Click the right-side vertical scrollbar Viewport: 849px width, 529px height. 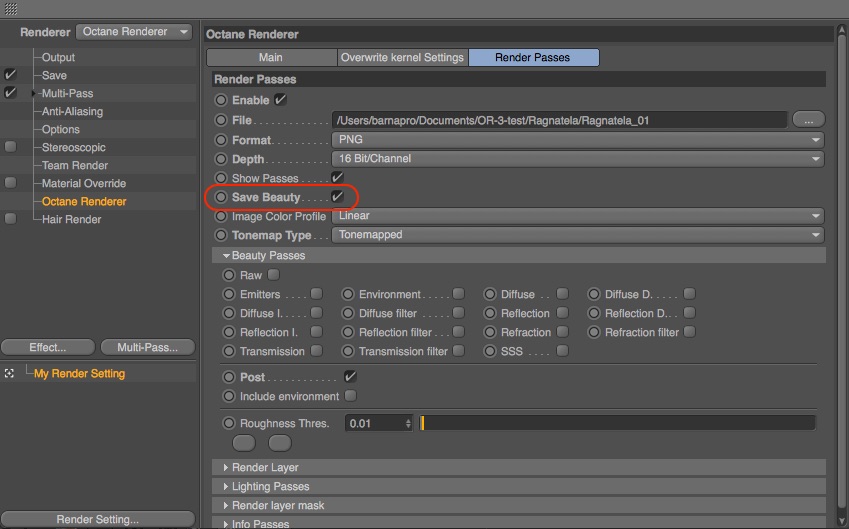[842, 271]
